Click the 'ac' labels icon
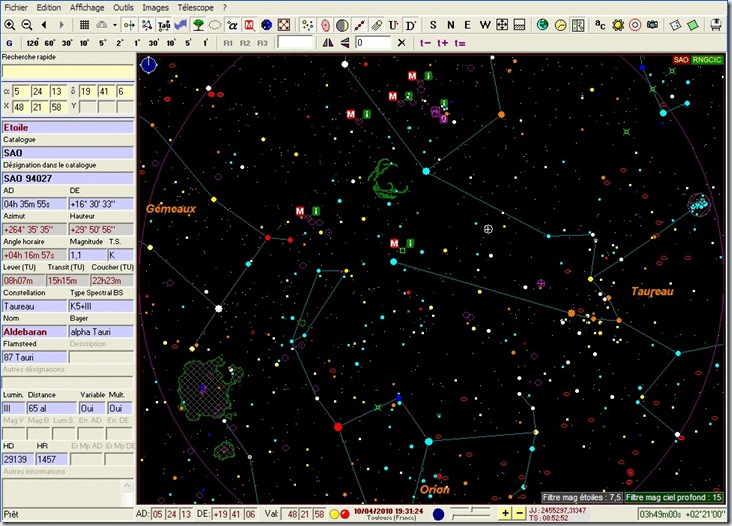 click(x=600, y=25)
